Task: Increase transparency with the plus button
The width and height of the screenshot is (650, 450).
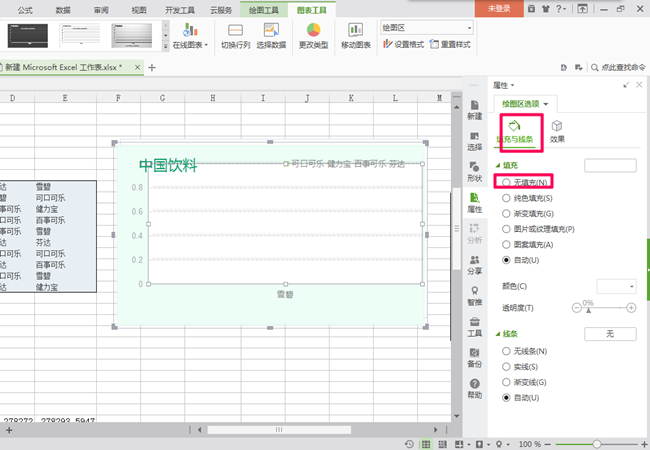Action: 631,308
